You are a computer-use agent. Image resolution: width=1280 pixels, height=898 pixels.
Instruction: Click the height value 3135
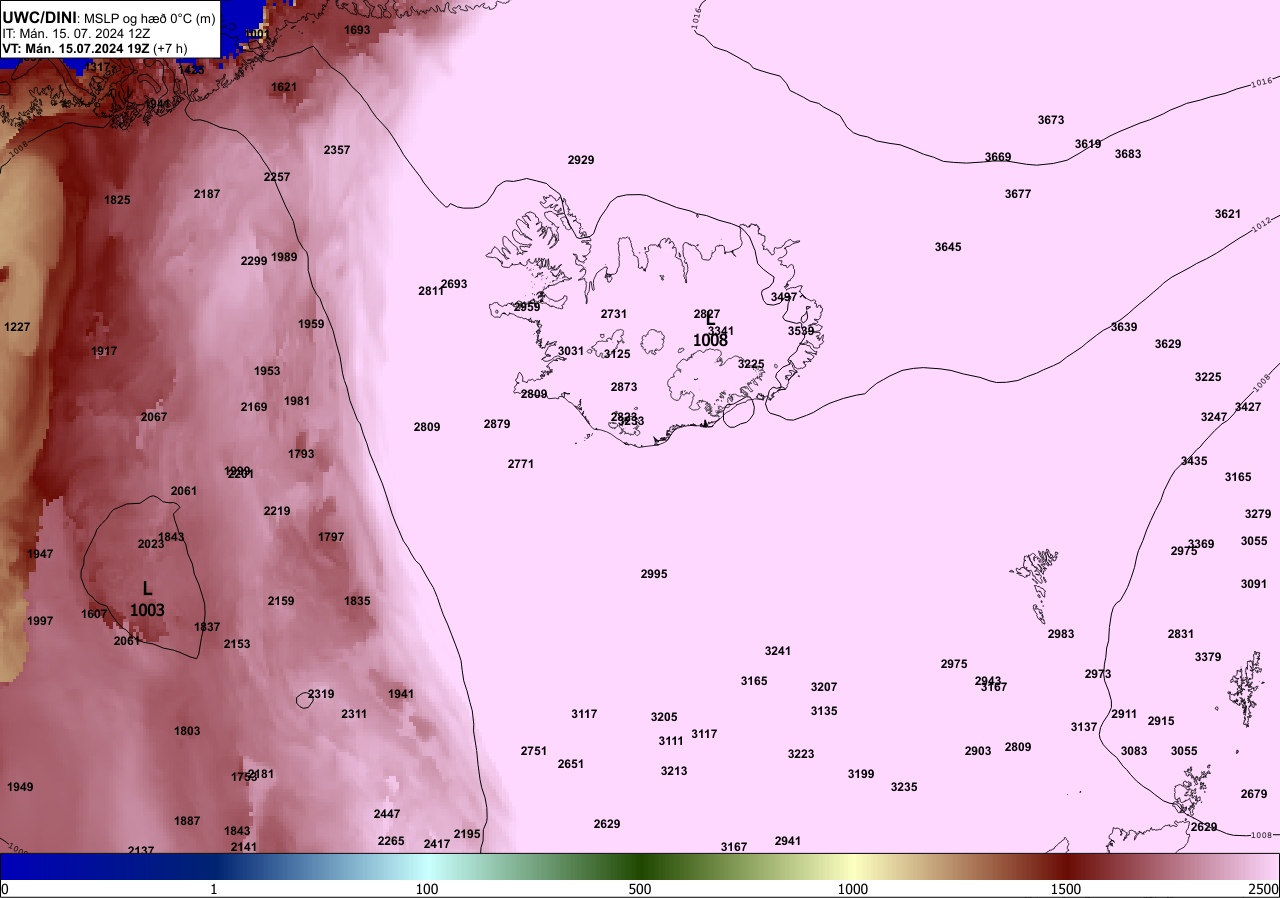[x=824, y=711]
